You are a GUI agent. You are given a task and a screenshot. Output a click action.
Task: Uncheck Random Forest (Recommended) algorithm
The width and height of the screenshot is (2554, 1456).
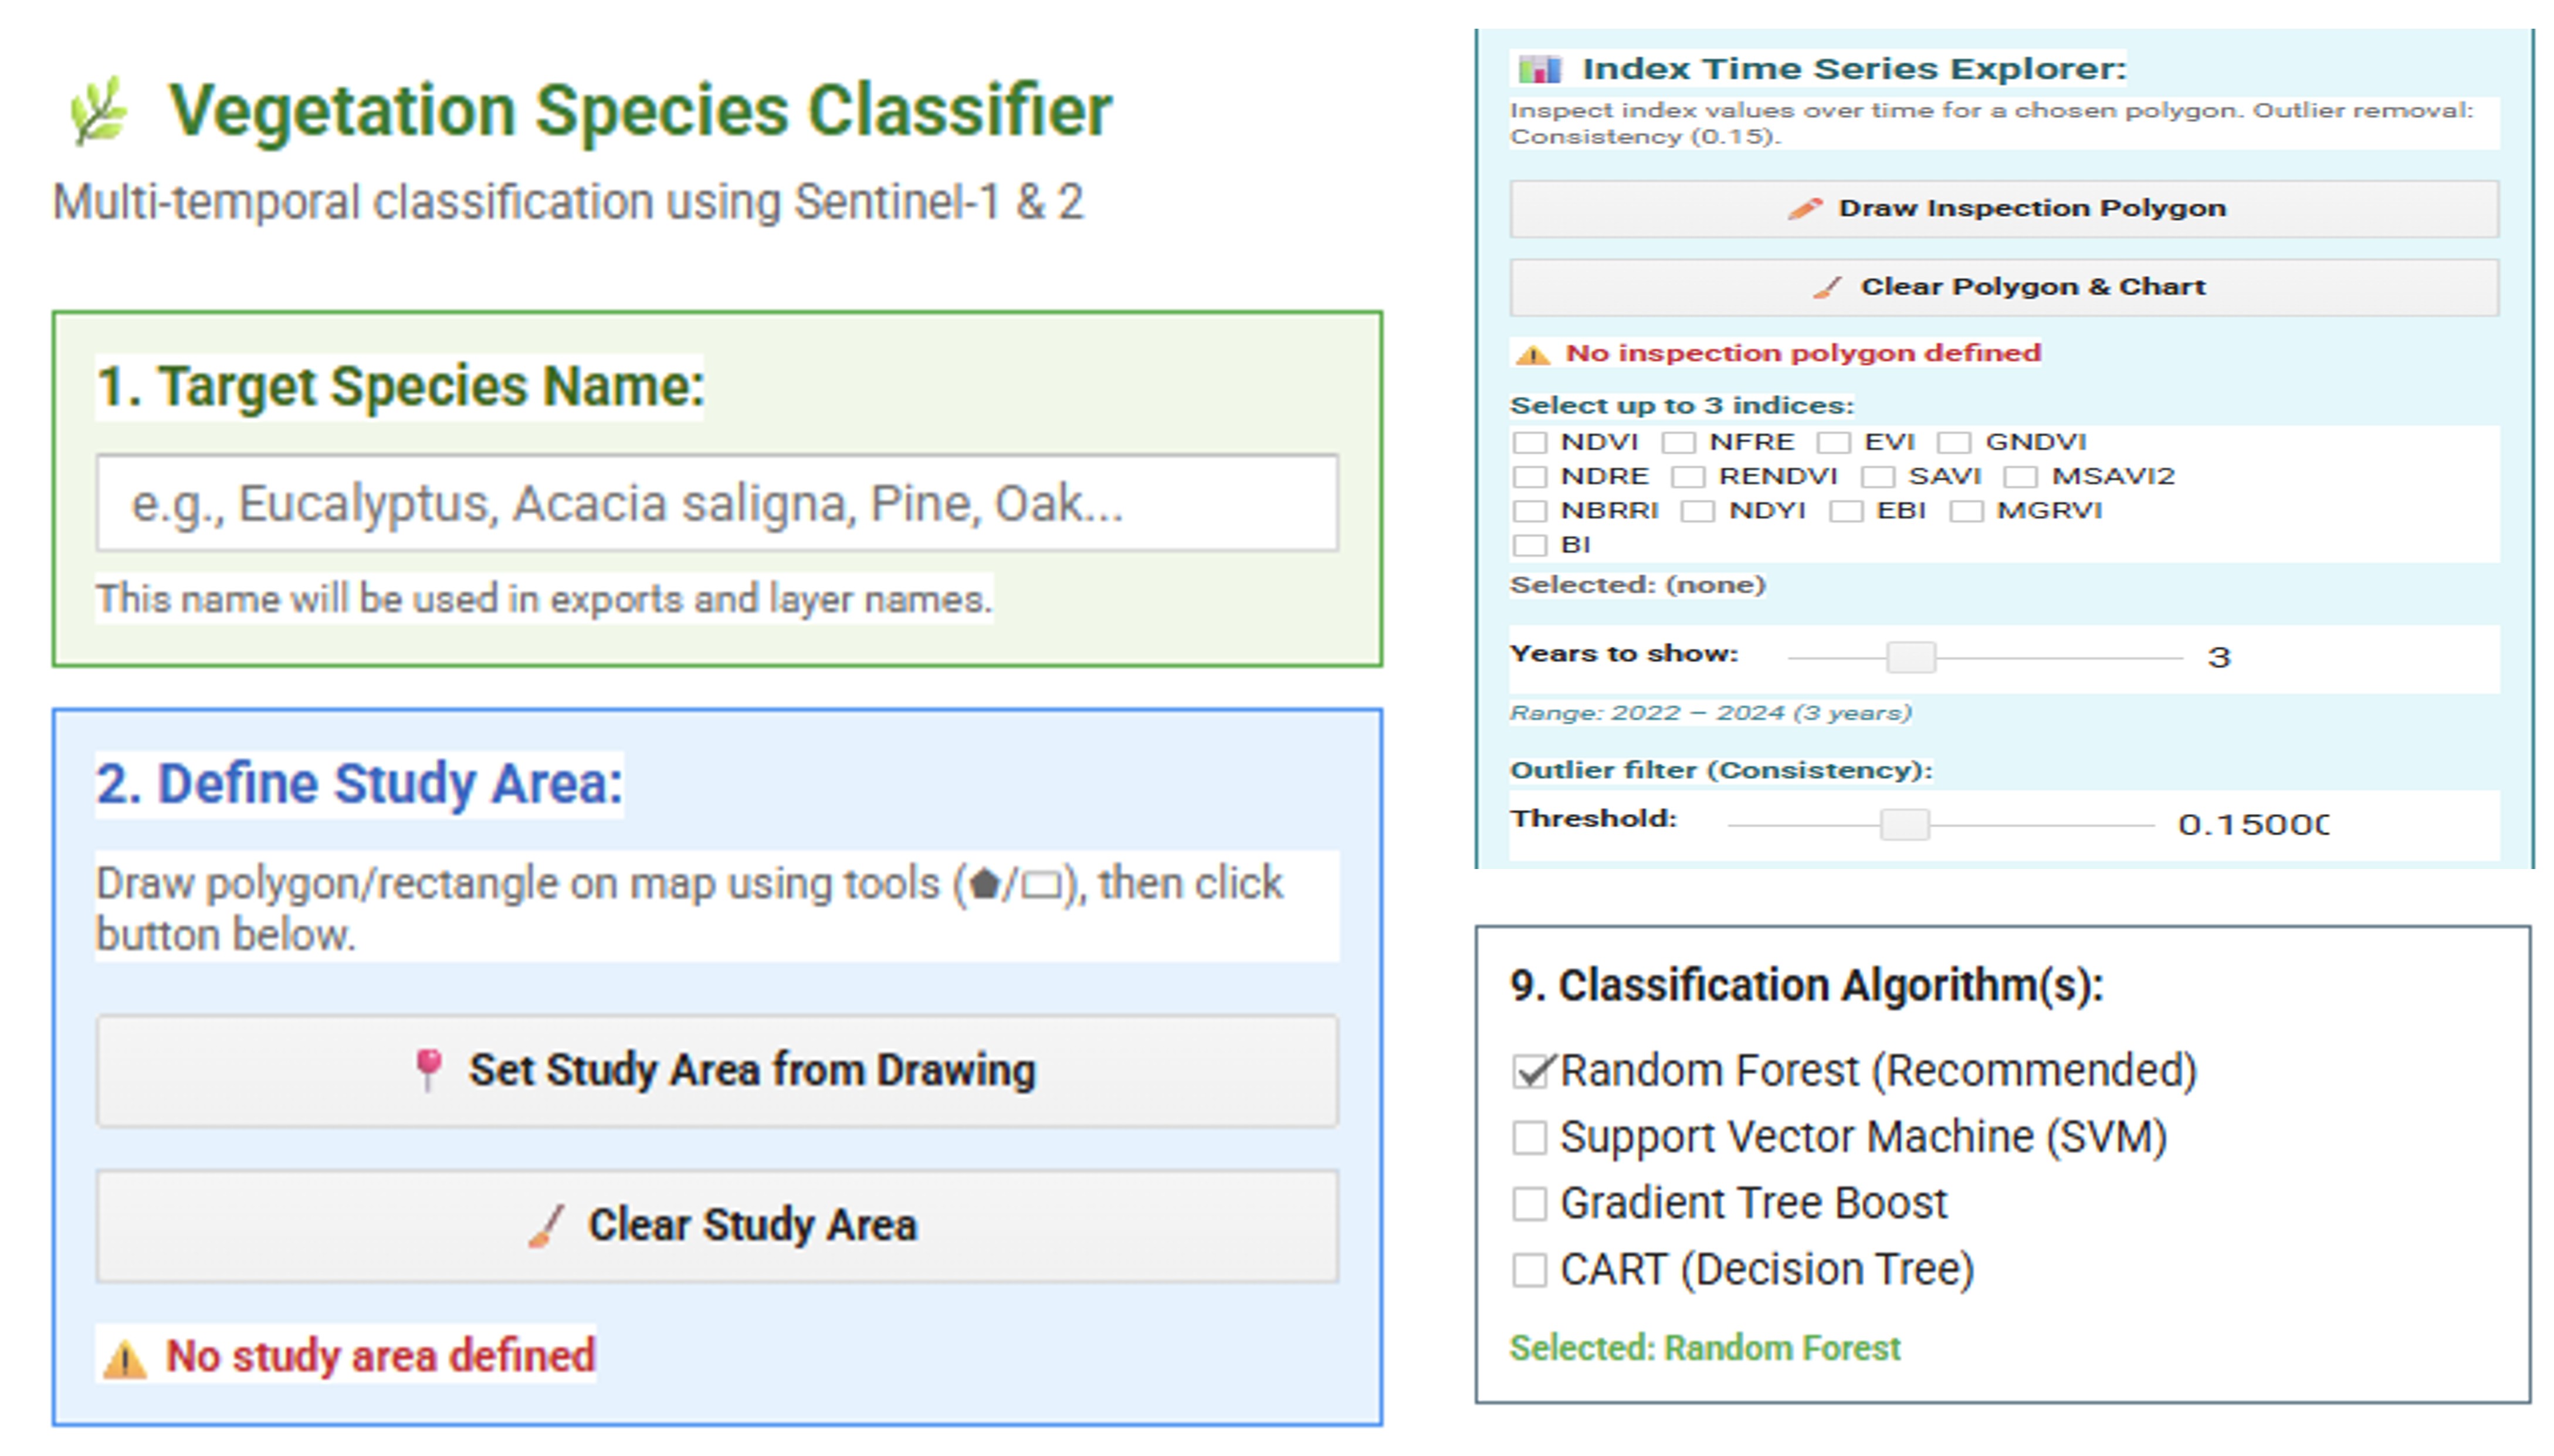tap(1530, 1071)
